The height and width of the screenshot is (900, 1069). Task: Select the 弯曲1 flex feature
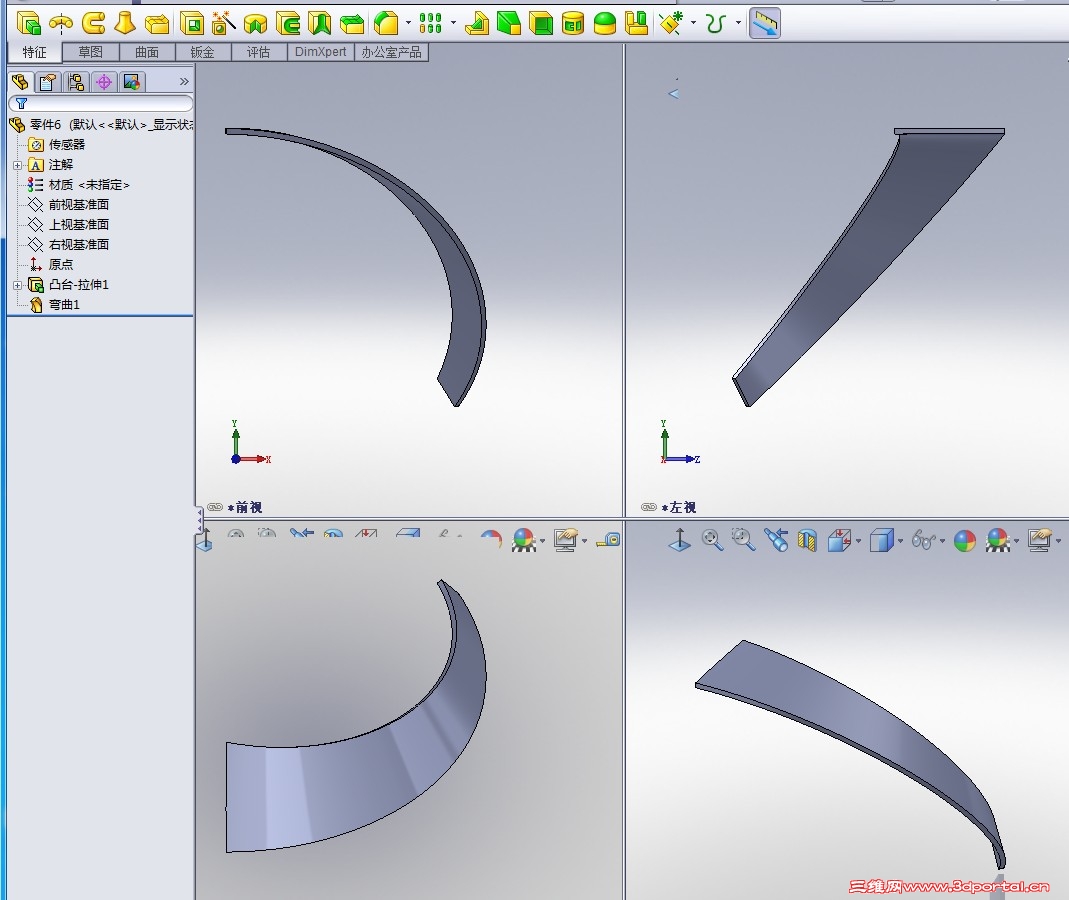55,305
